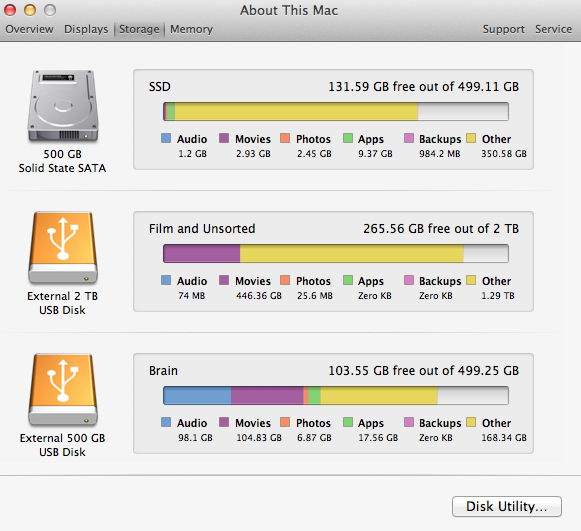Click the '74 MB' Audio value
581x531 pixels.
tap(192, 296)
